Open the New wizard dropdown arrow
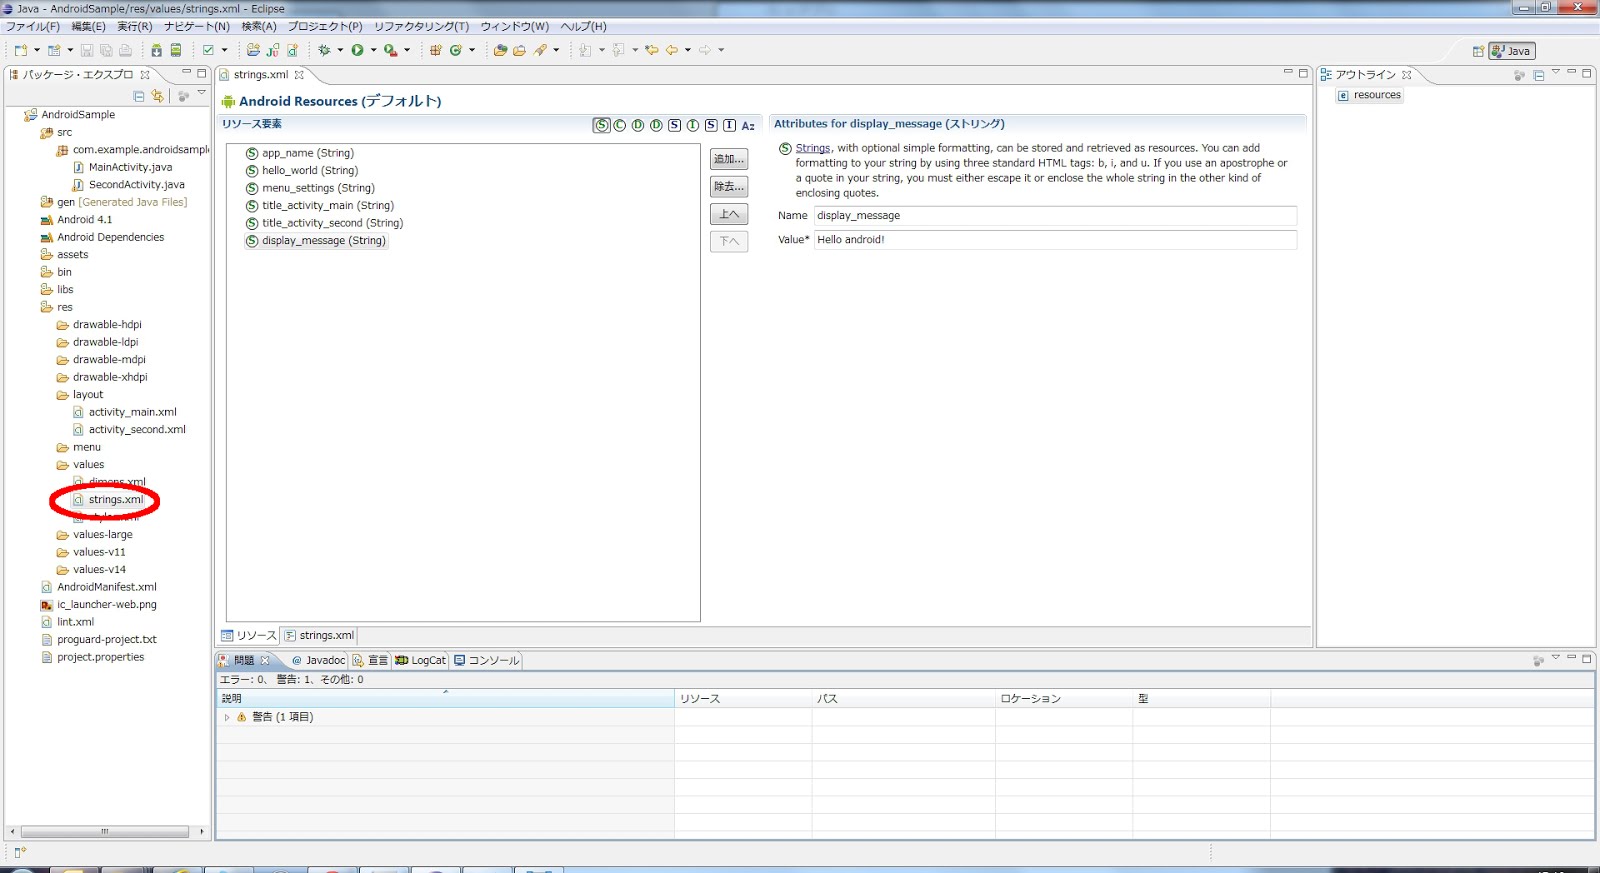This screenshot has height=873, width=1600. (x=37, y=50)
